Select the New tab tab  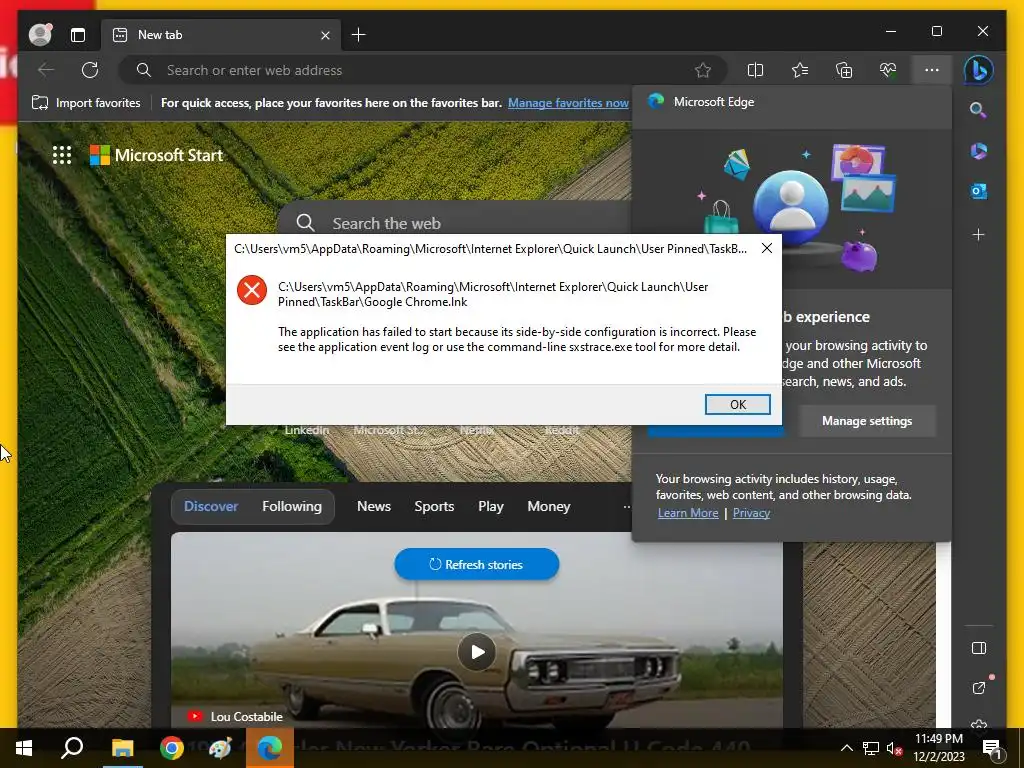(221, 35)
